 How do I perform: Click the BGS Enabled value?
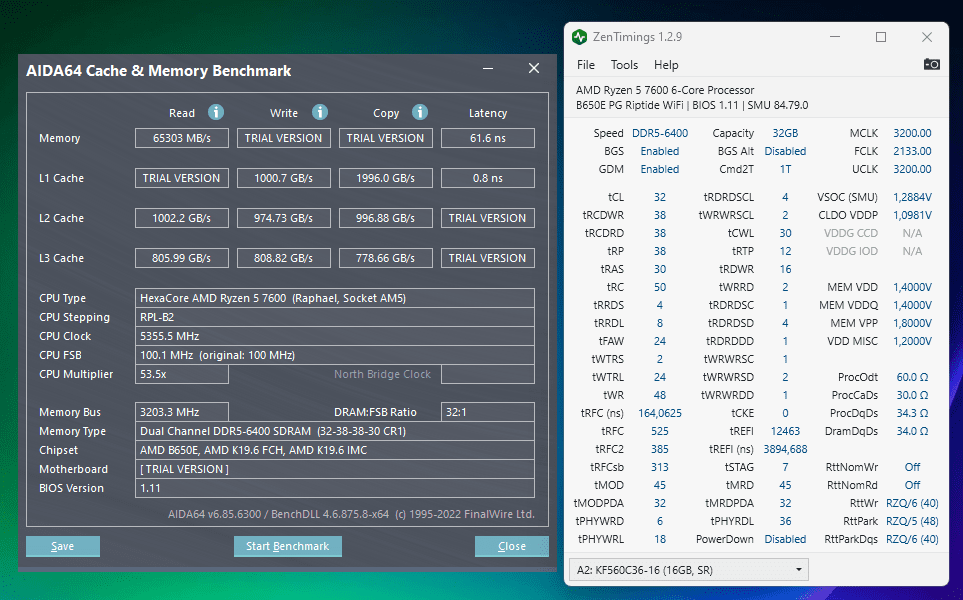tap(660, 151)
